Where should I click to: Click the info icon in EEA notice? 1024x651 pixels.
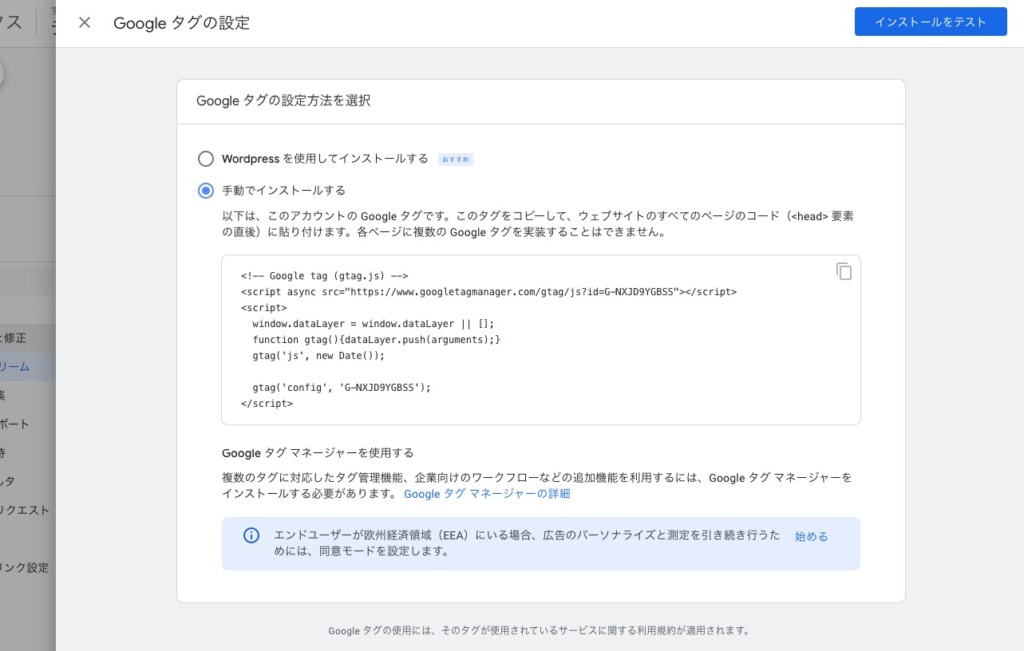tap(251, 535)
